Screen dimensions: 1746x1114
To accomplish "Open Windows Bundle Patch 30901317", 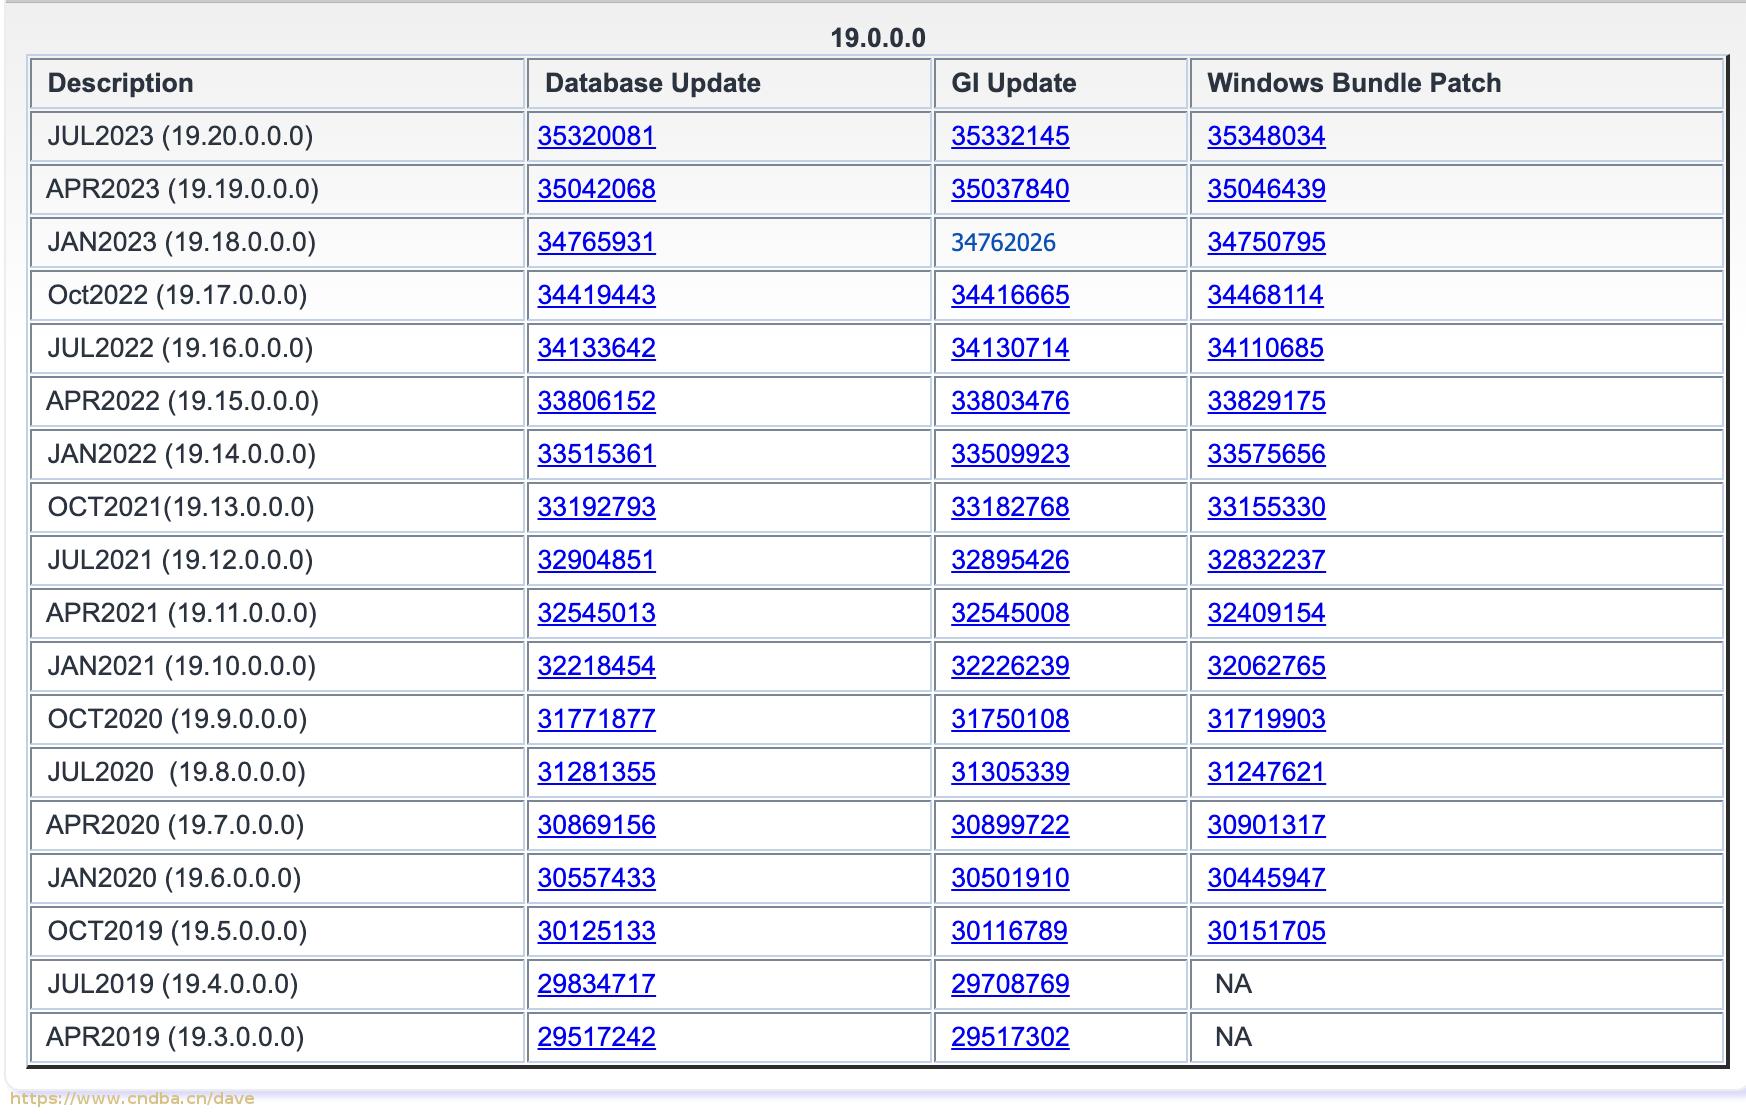I will pyautogui.click(x=1266, y=825).
